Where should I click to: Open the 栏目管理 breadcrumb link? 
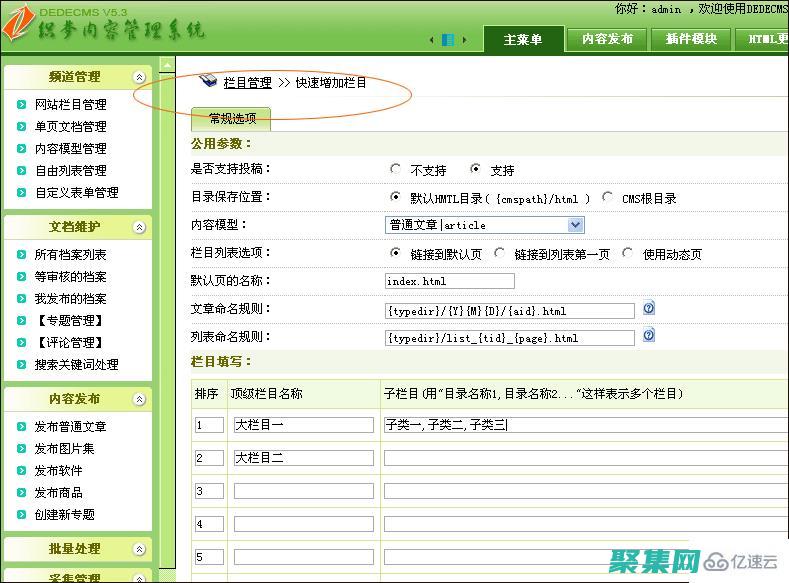[x=247, y=83]
